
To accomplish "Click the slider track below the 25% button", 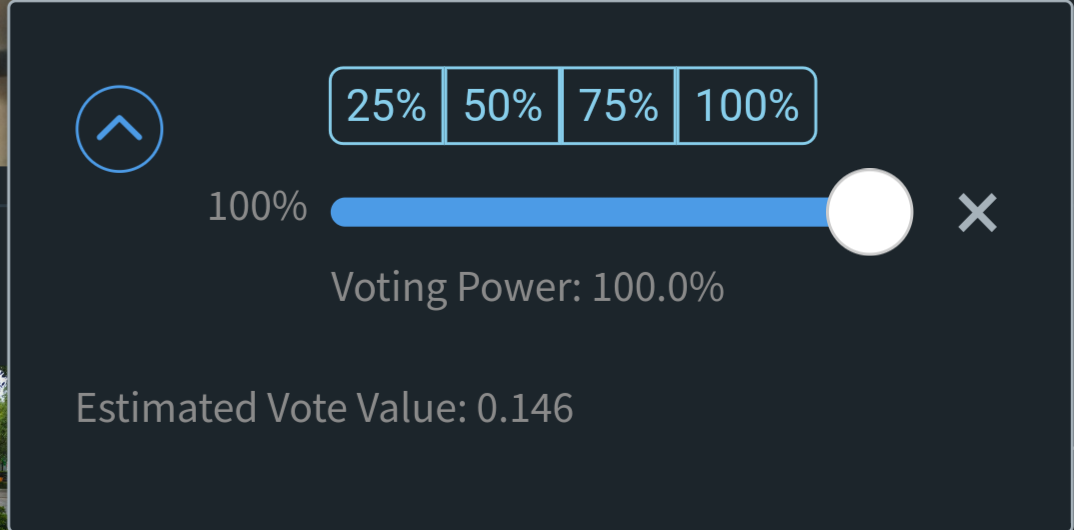I will pos(387,212).
